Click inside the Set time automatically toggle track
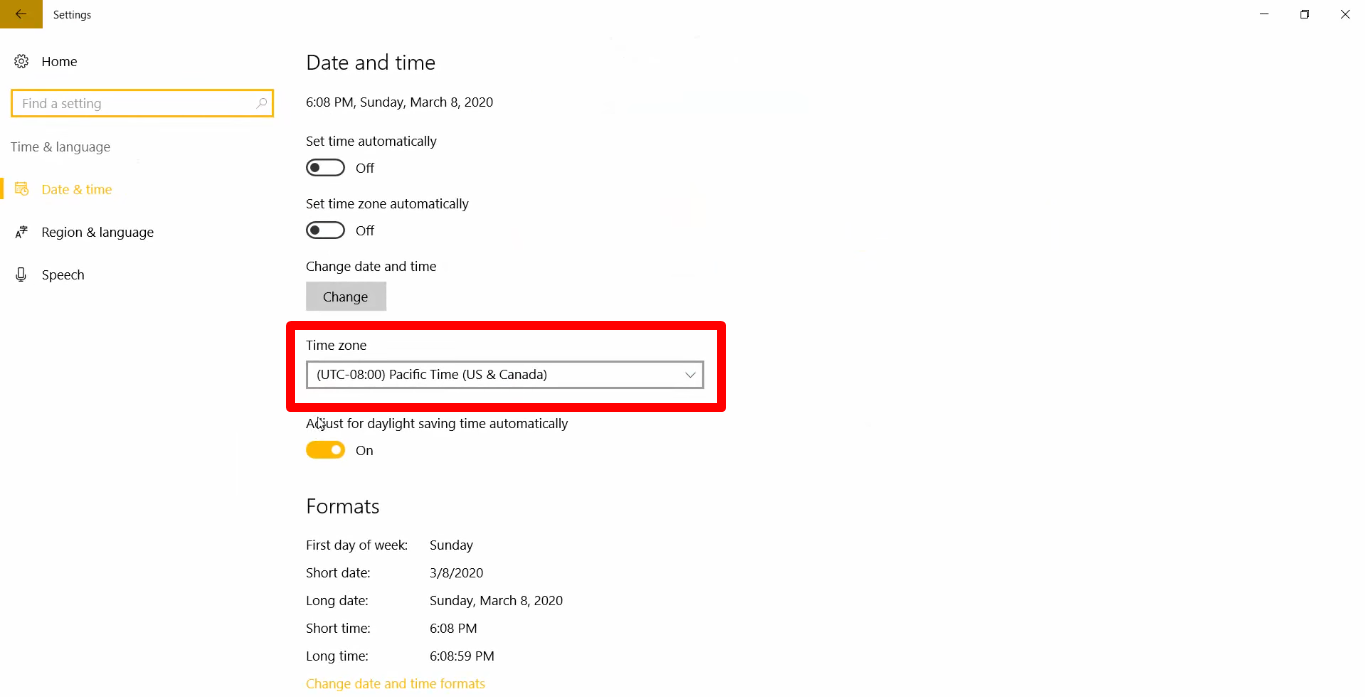The width and height of the screenshot is (1365, 697). click(325, 167)
